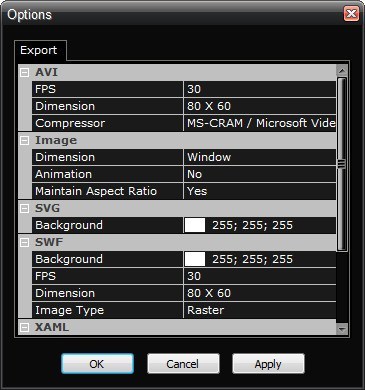Screen dimensions: 365x390
Task: Click the scrollbar down arrow
Action: point(342,329)
